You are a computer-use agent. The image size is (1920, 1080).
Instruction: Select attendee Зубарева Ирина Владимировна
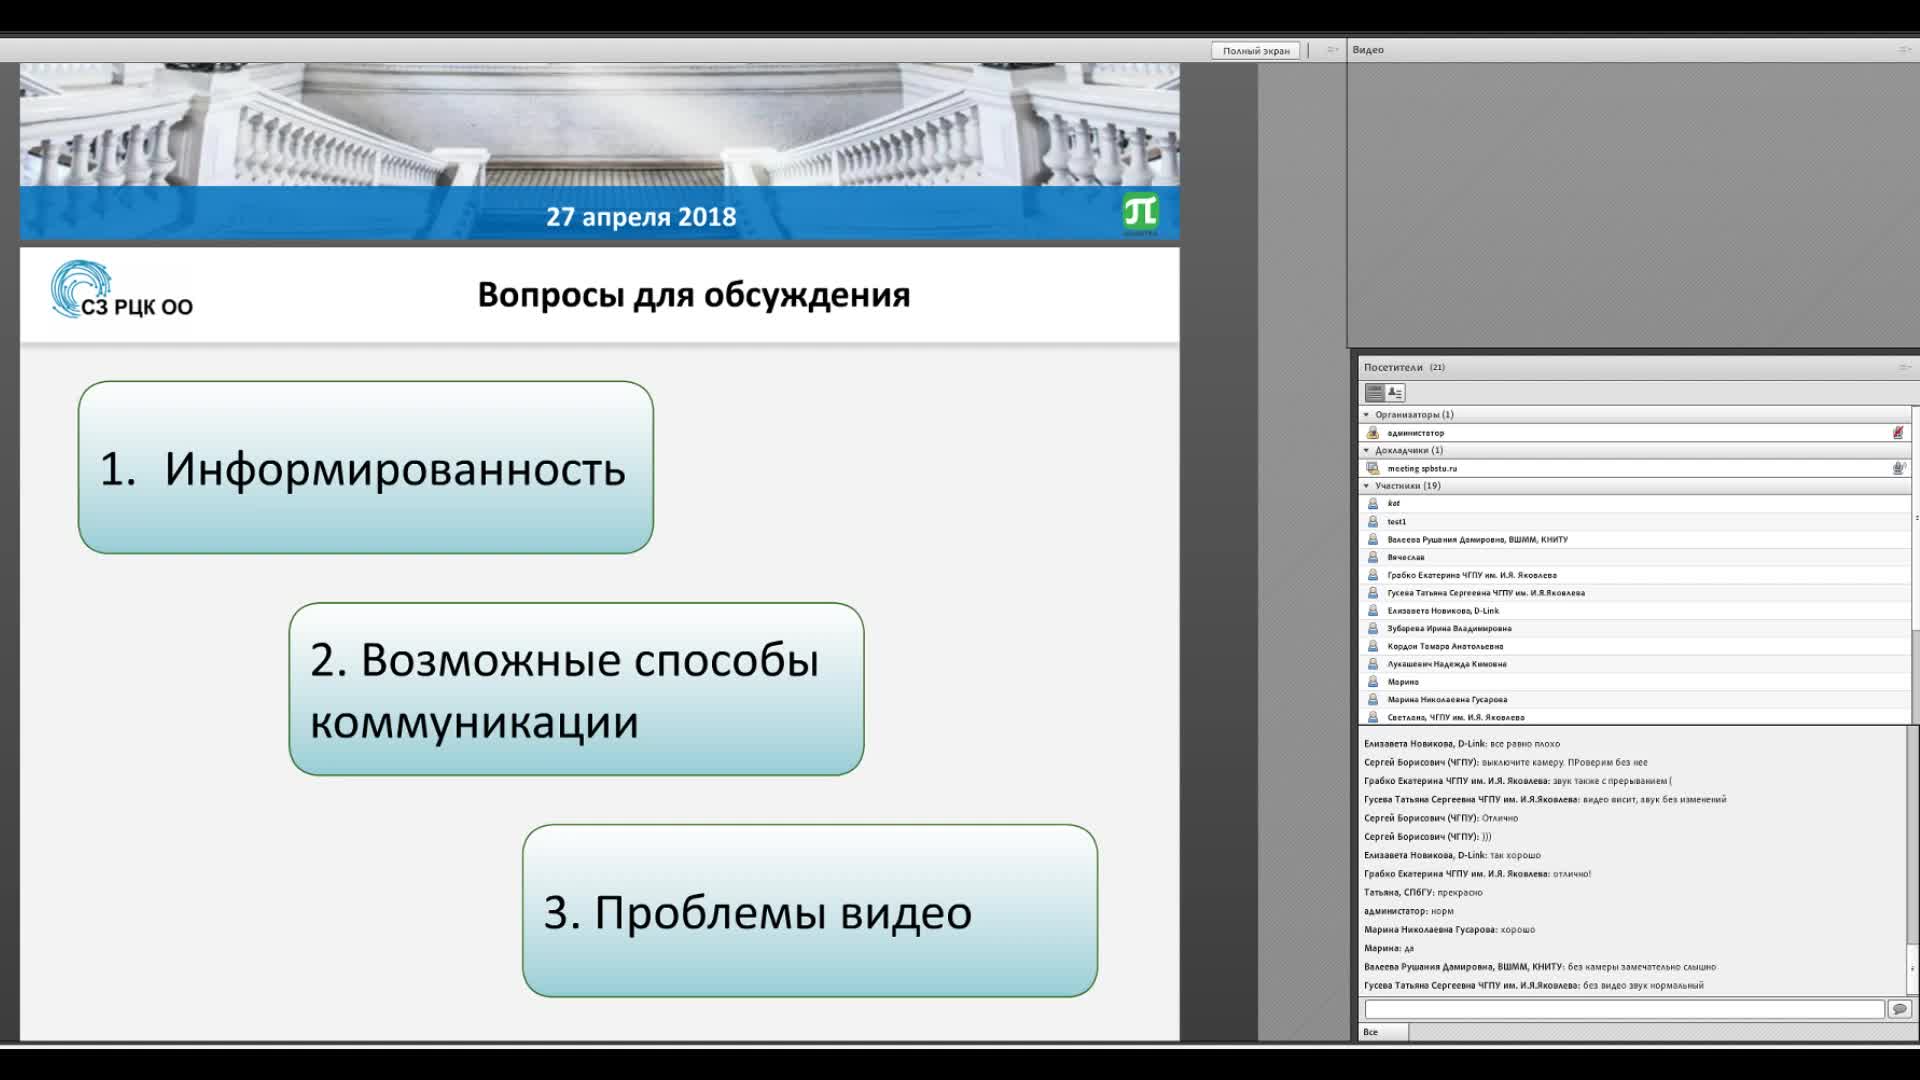click(1636, 629)
